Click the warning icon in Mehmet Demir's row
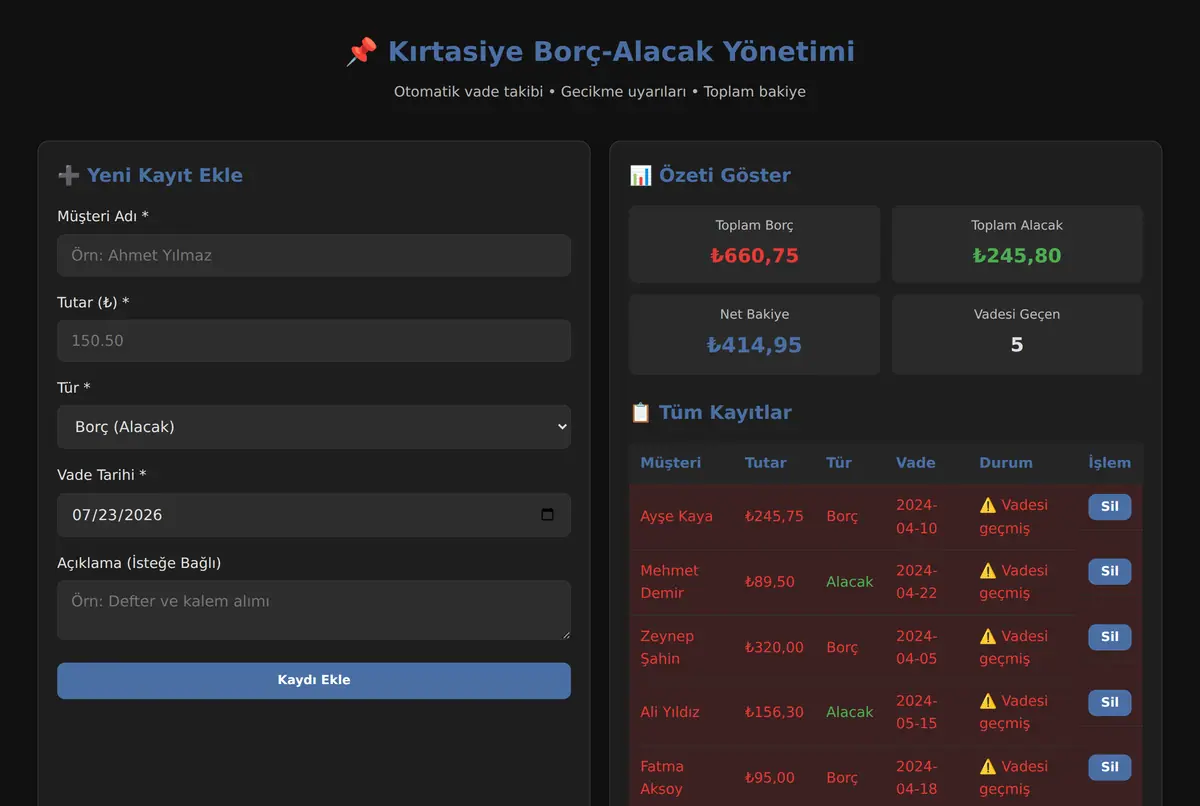 [x=988, y=570]
